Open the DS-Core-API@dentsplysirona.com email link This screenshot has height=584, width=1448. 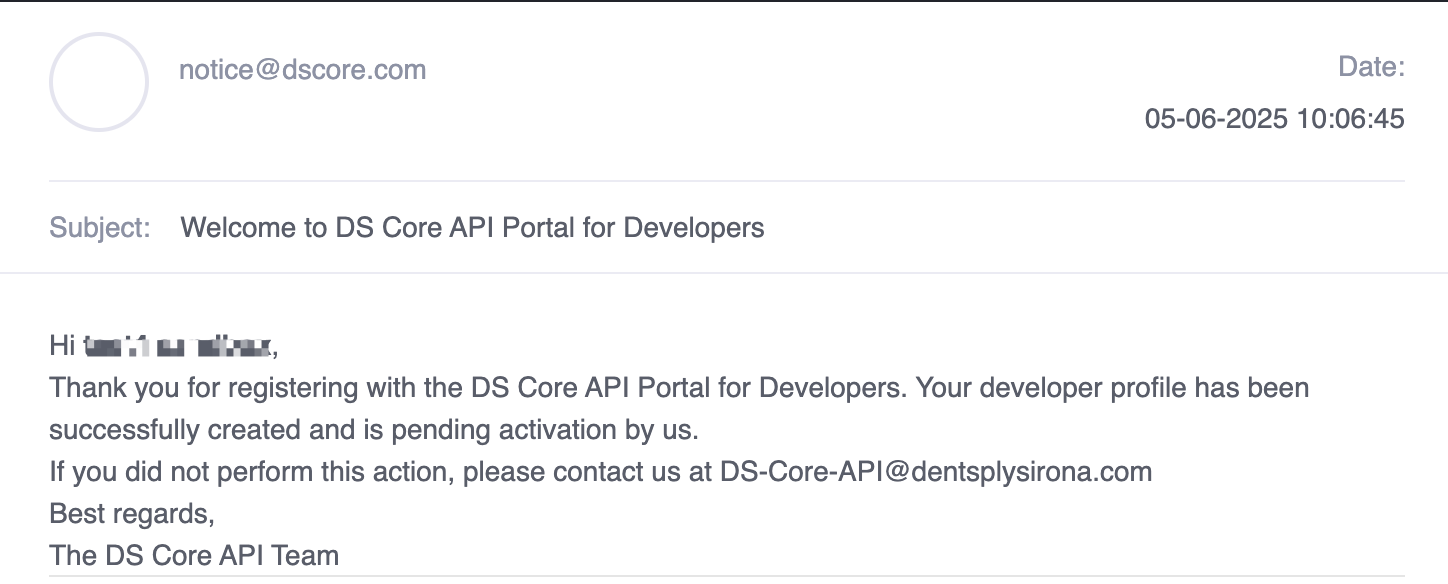coord(935,471)
